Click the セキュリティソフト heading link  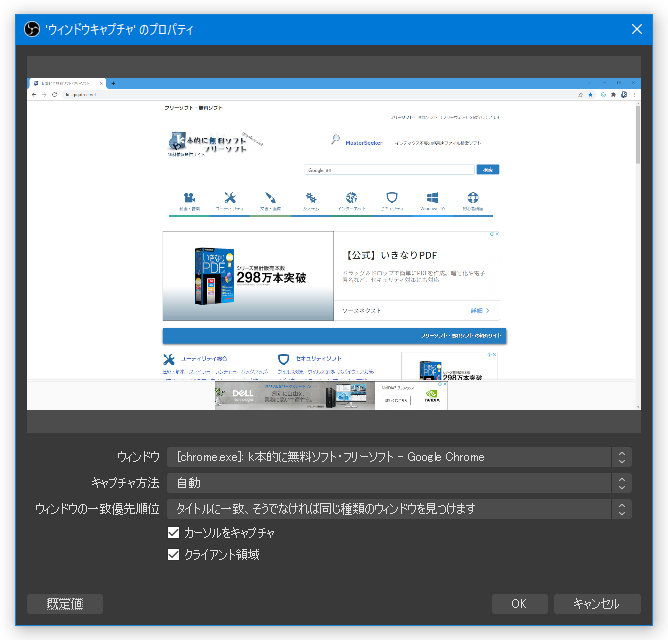coord(319,358)
